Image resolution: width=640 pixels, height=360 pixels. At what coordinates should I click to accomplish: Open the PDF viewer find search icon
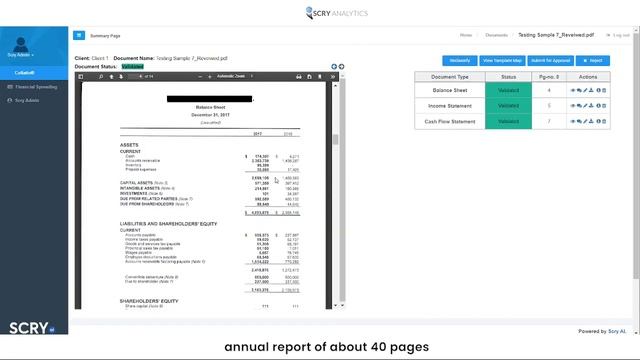pos(101,77)
